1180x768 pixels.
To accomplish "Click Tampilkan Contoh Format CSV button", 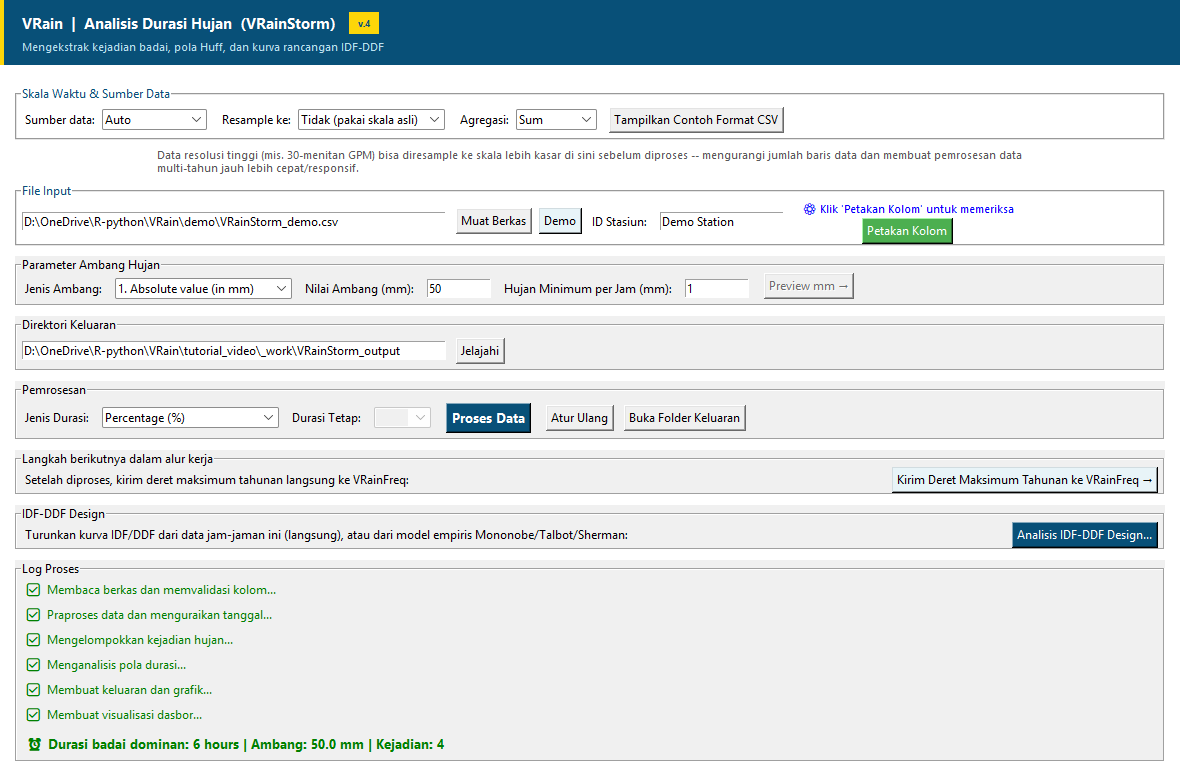I will tap(696, 120).
